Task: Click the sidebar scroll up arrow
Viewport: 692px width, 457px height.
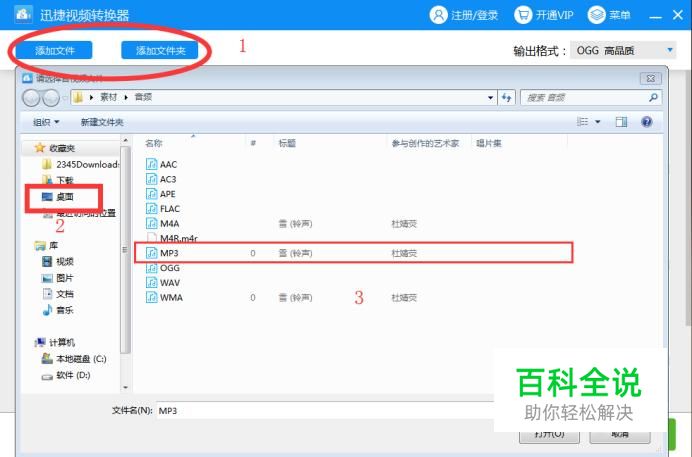Action: pos(125,141)
